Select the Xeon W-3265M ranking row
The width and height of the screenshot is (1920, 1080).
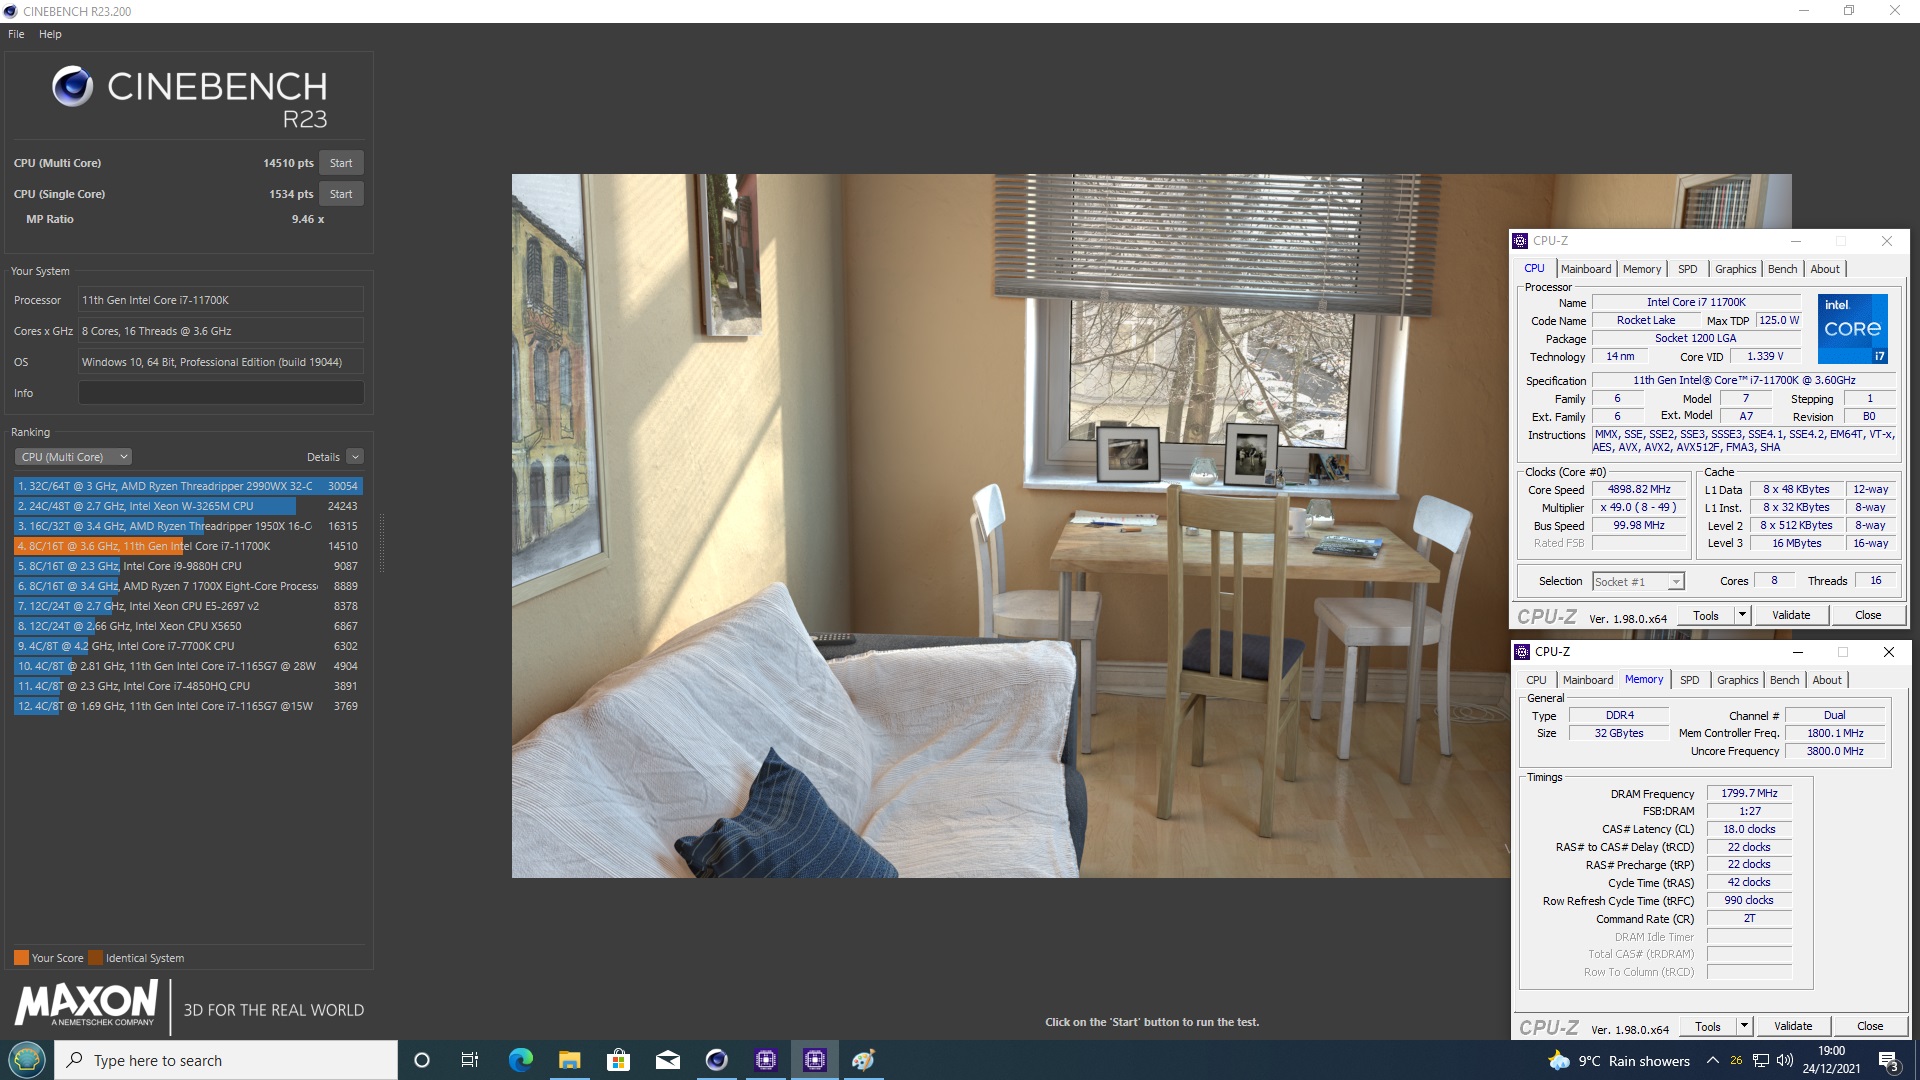(x=188, y=506)
